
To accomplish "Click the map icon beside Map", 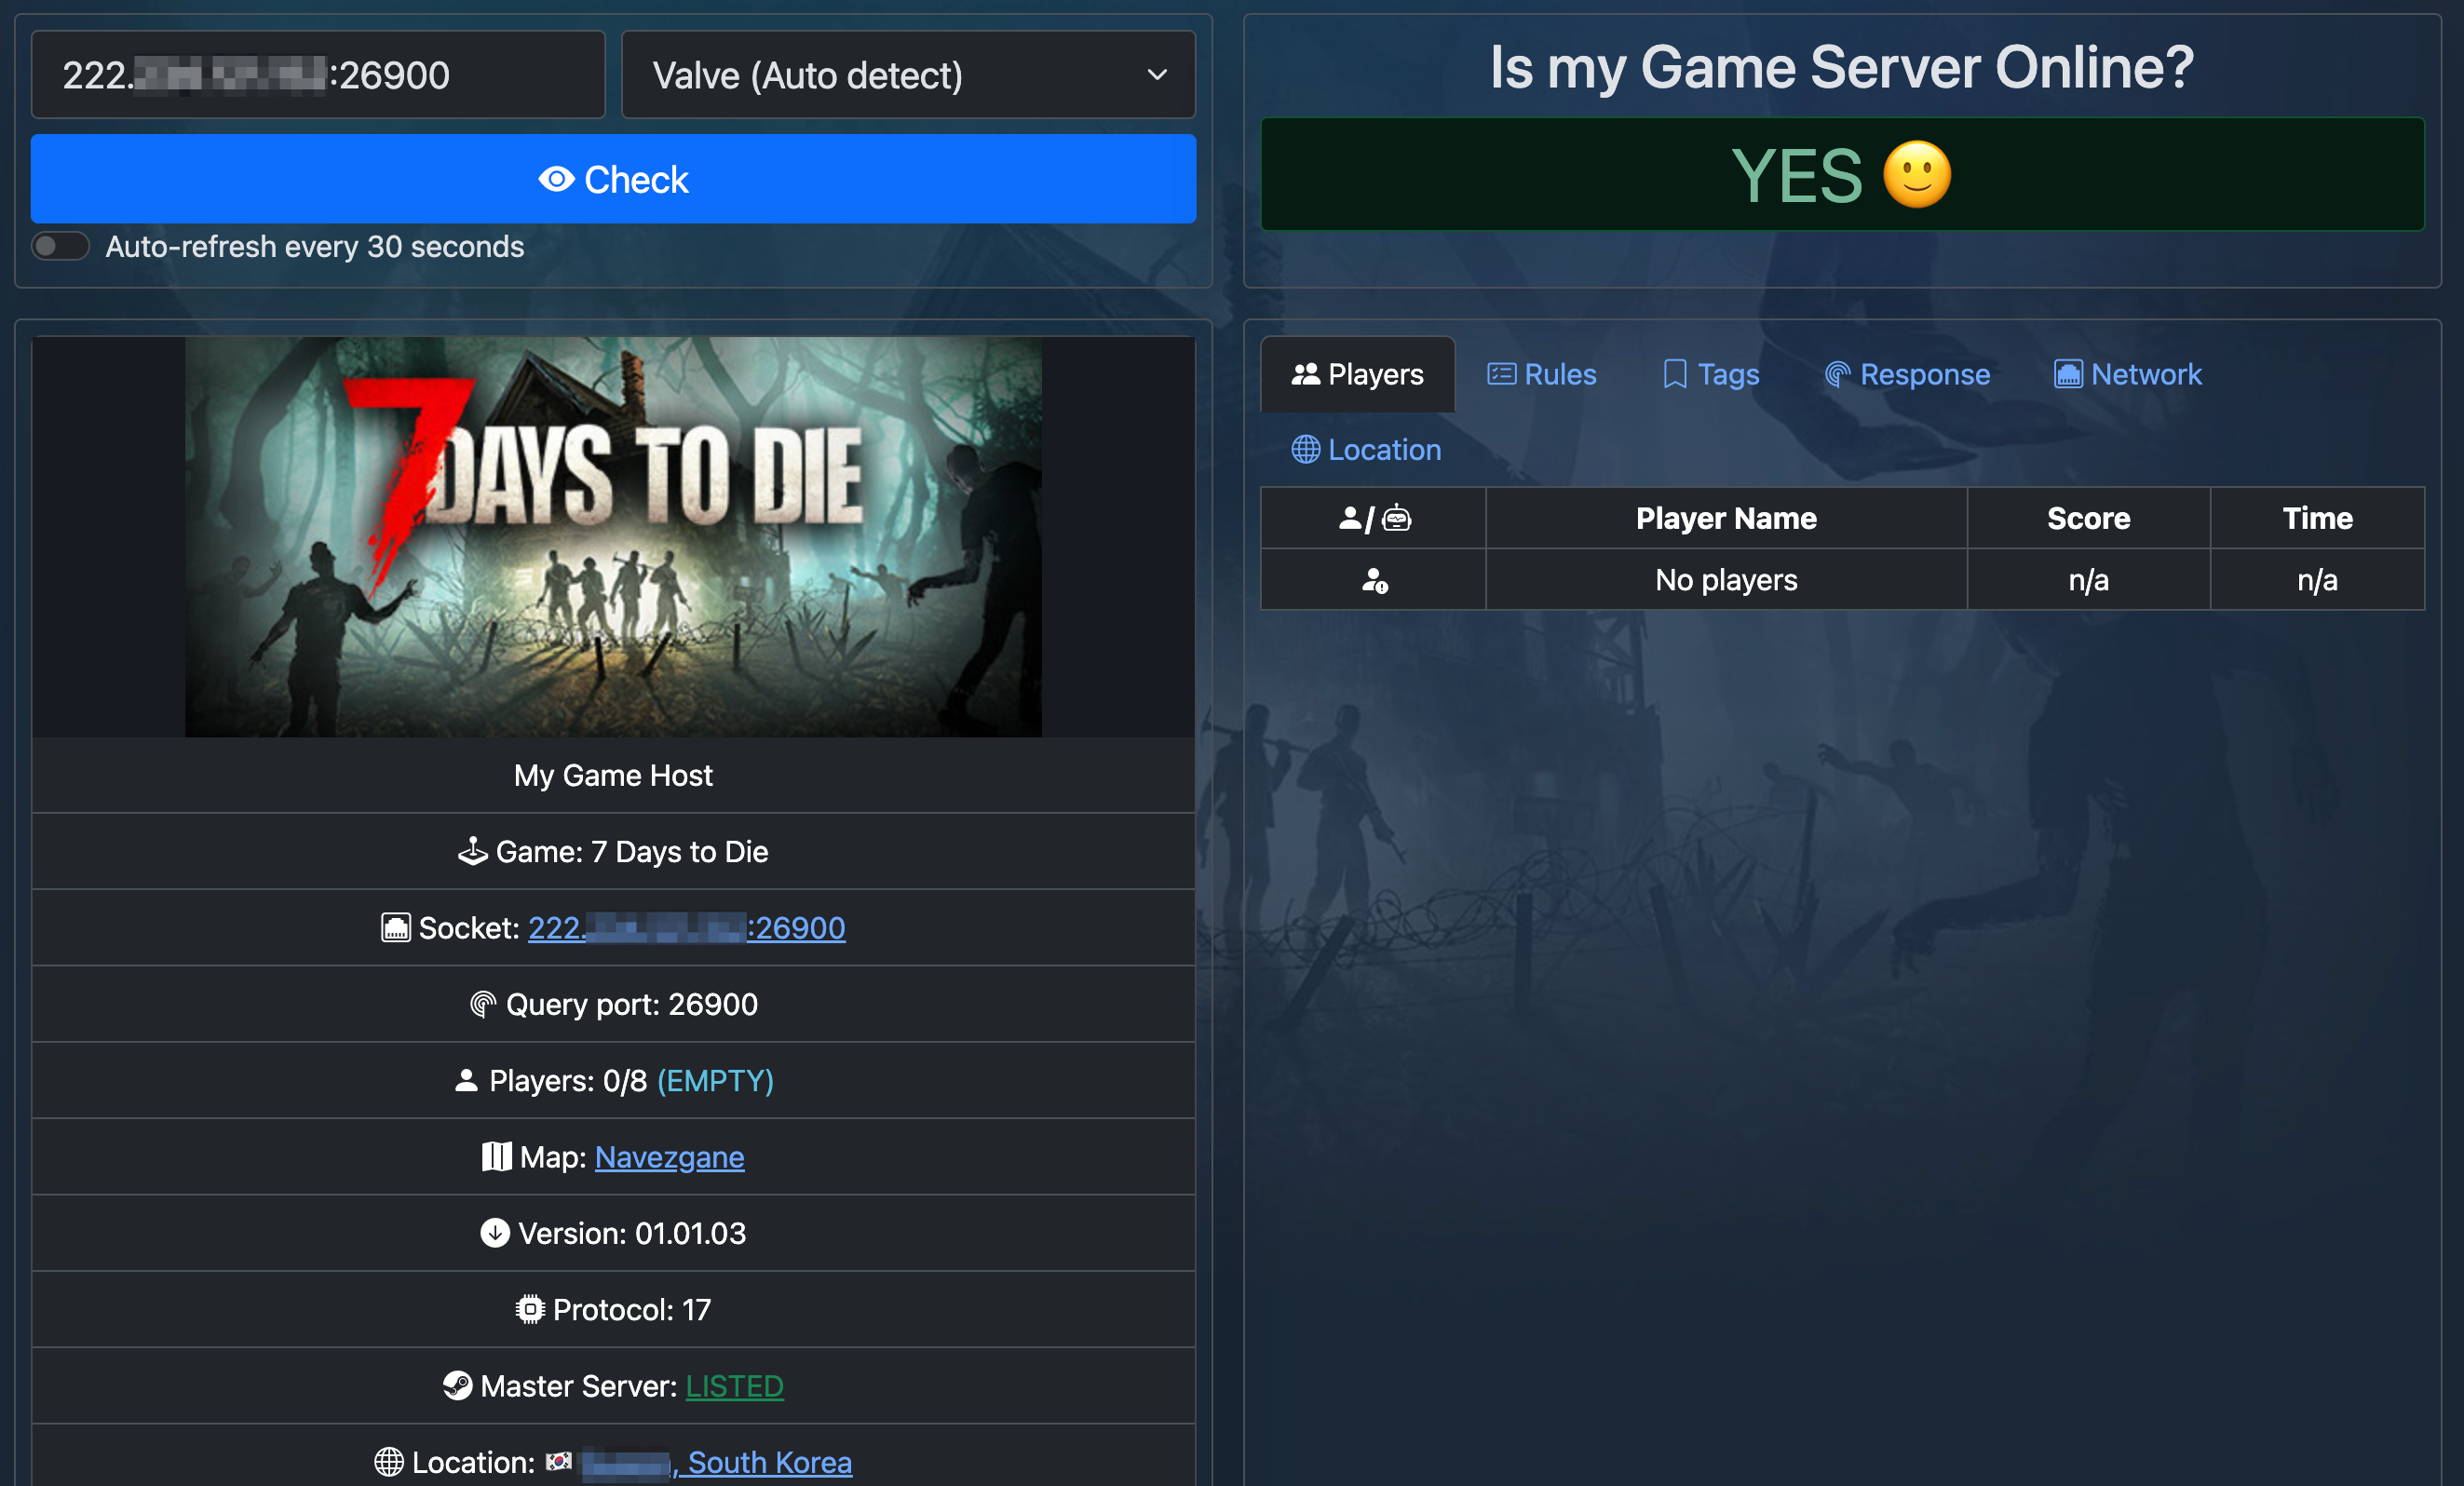I will (x=496, y=1156).
